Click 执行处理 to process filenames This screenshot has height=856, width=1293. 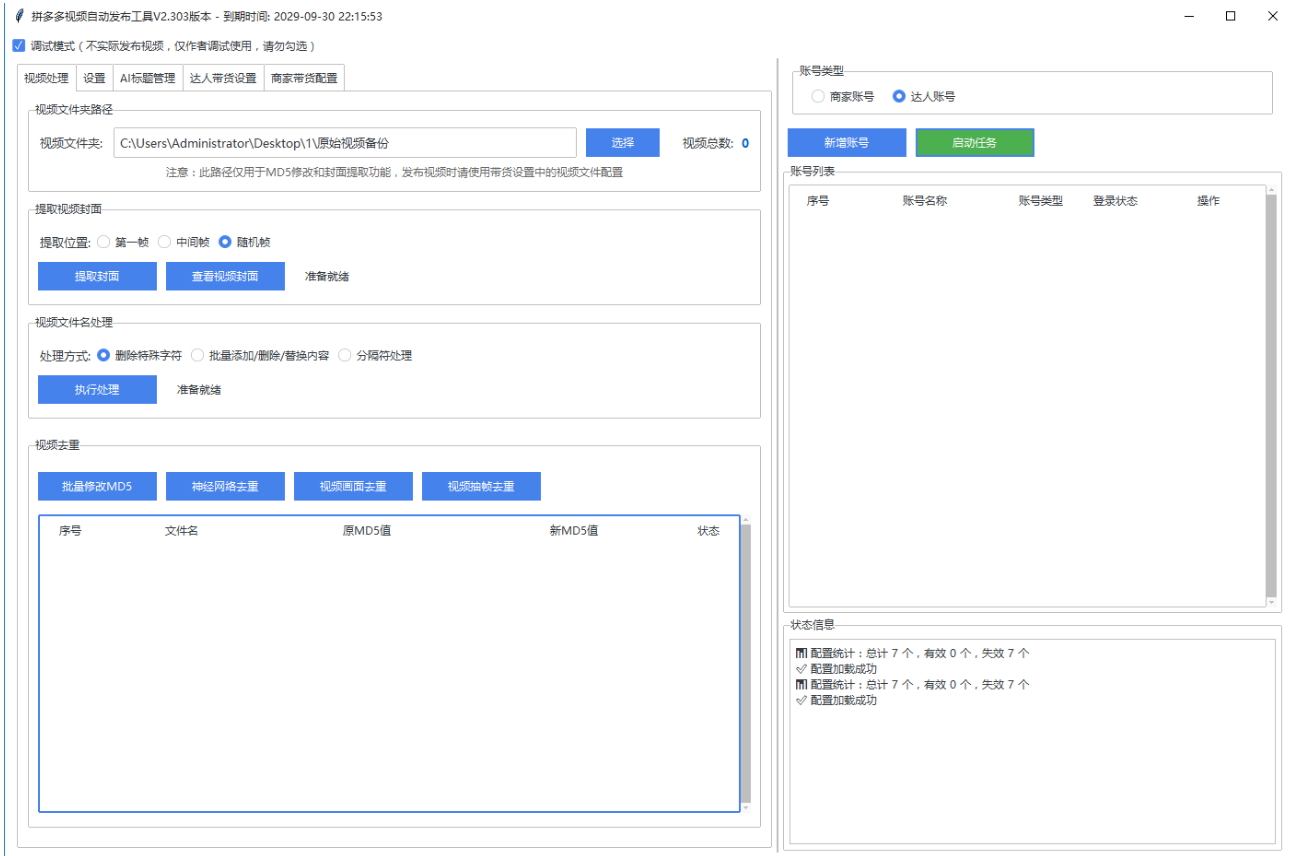[97, 389]
